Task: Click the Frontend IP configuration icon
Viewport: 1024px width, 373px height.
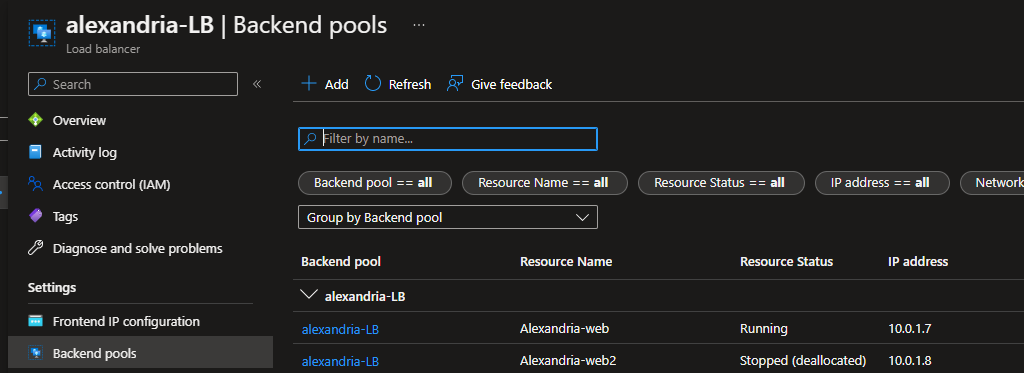Action: pyautogui.click(x=35, y=321)
